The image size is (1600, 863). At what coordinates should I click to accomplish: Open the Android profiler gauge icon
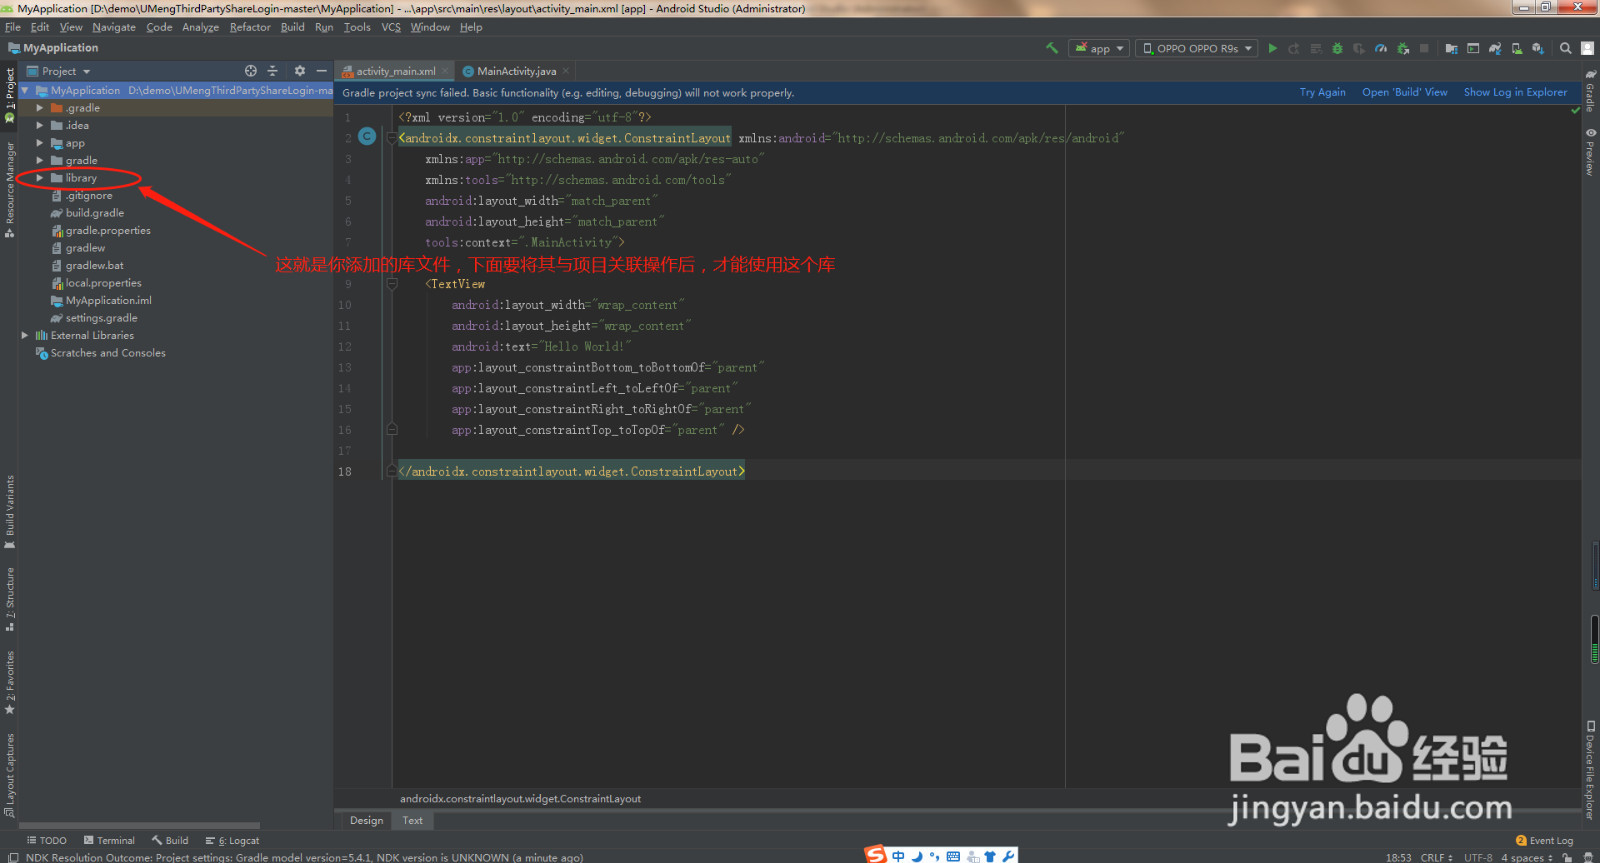click(1381, 48)
